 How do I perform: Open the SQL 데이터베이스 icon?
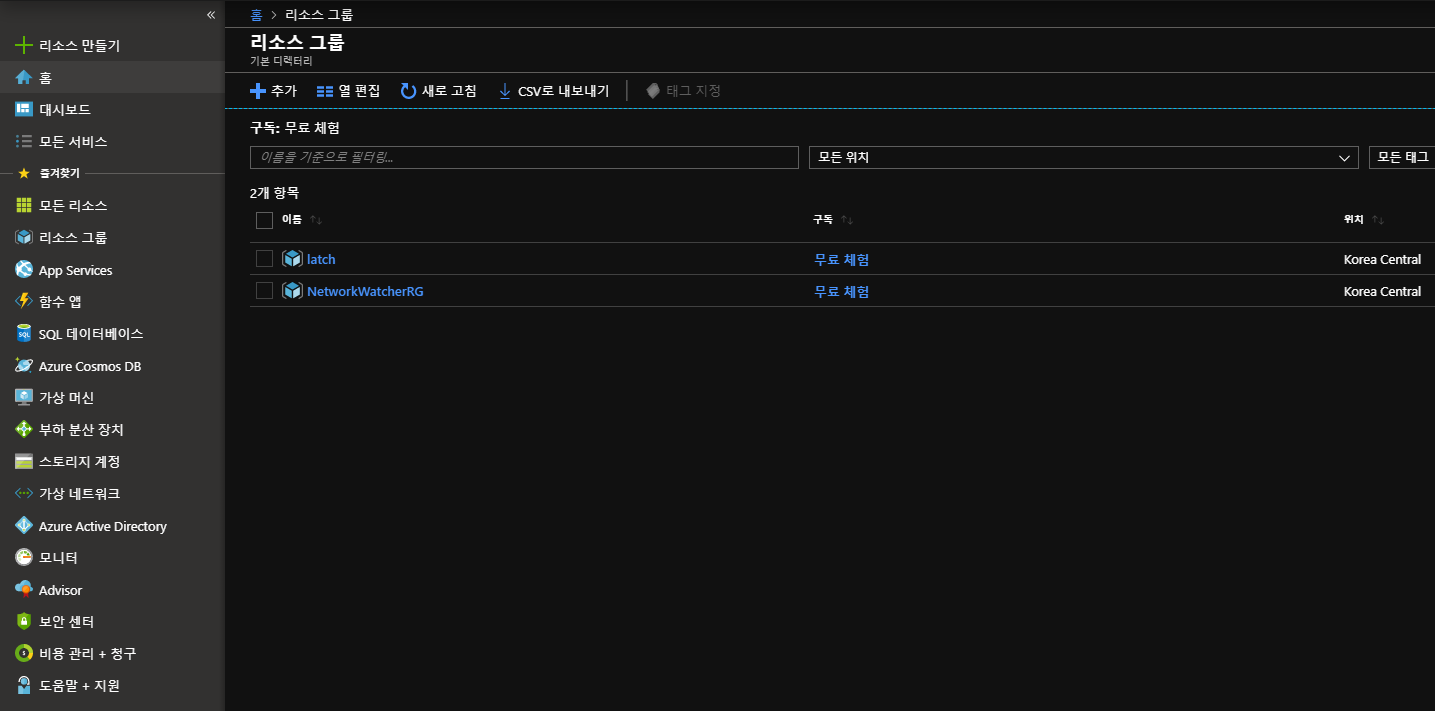(24, 333)
